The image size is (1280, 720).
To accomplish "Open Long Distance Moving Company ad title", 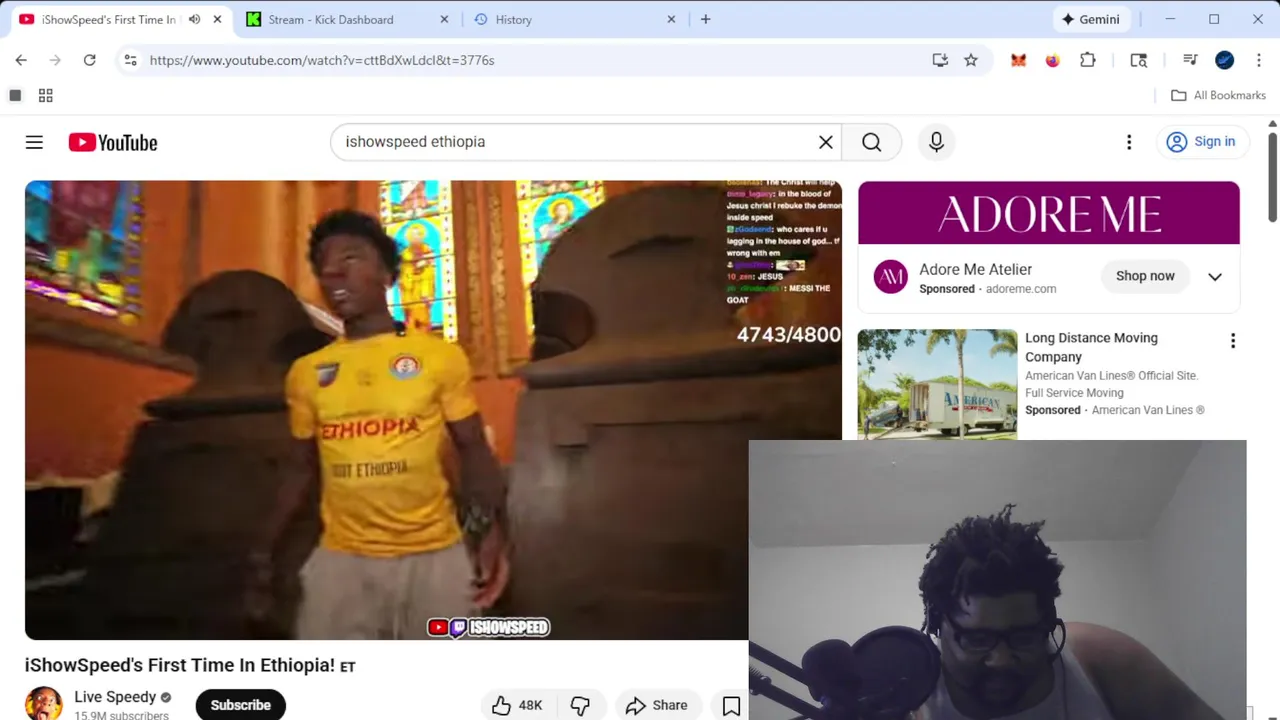I will coord(1091,347).
